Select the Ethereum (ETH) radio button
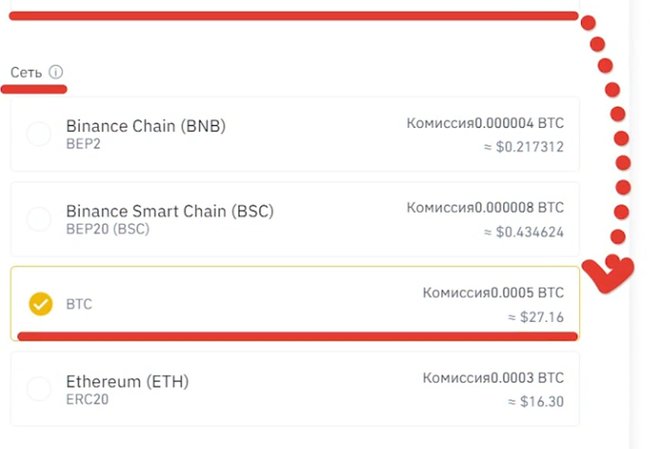The height and width of the screenshot is (449, 650). point(39,388)
